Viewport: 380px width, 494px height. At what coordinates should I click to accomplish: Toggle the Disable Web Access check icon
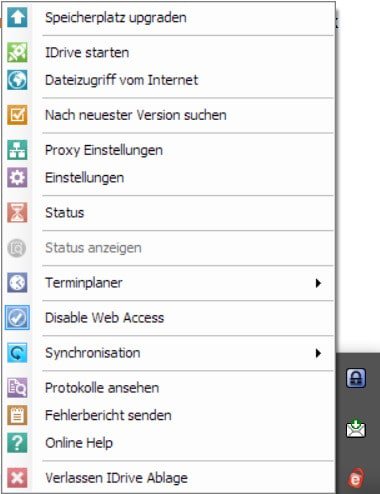(17, 318)
